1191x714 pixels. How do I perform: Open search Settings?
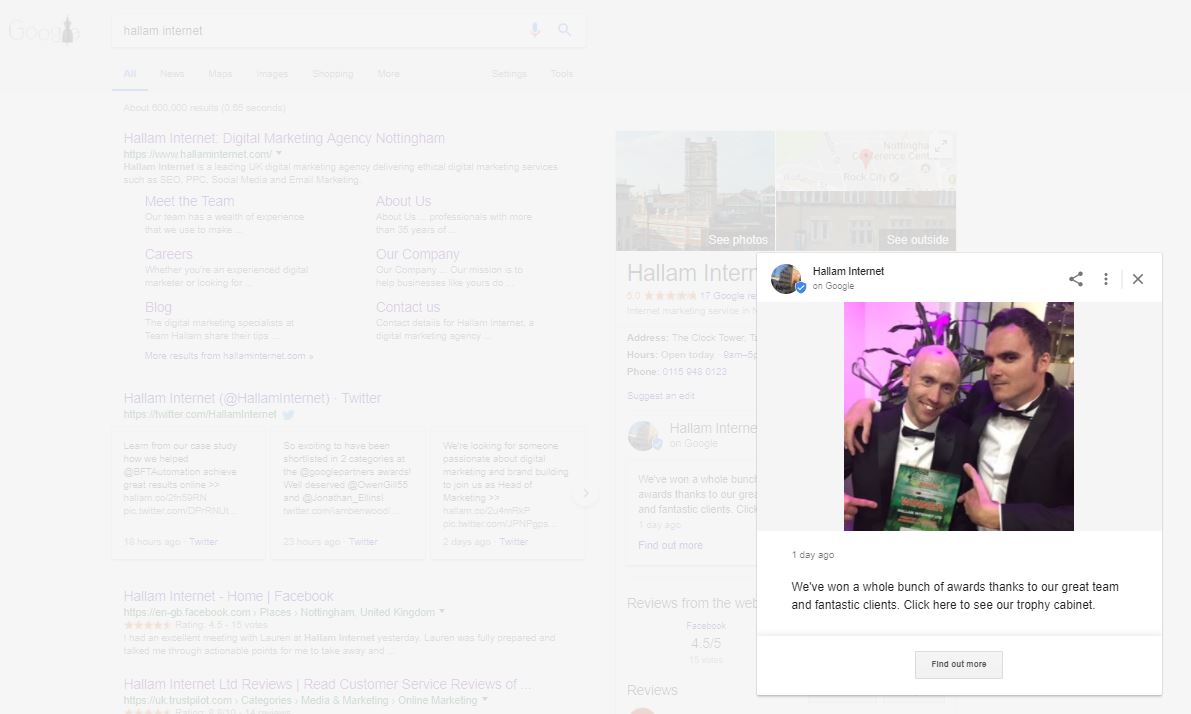pos(509,74)
